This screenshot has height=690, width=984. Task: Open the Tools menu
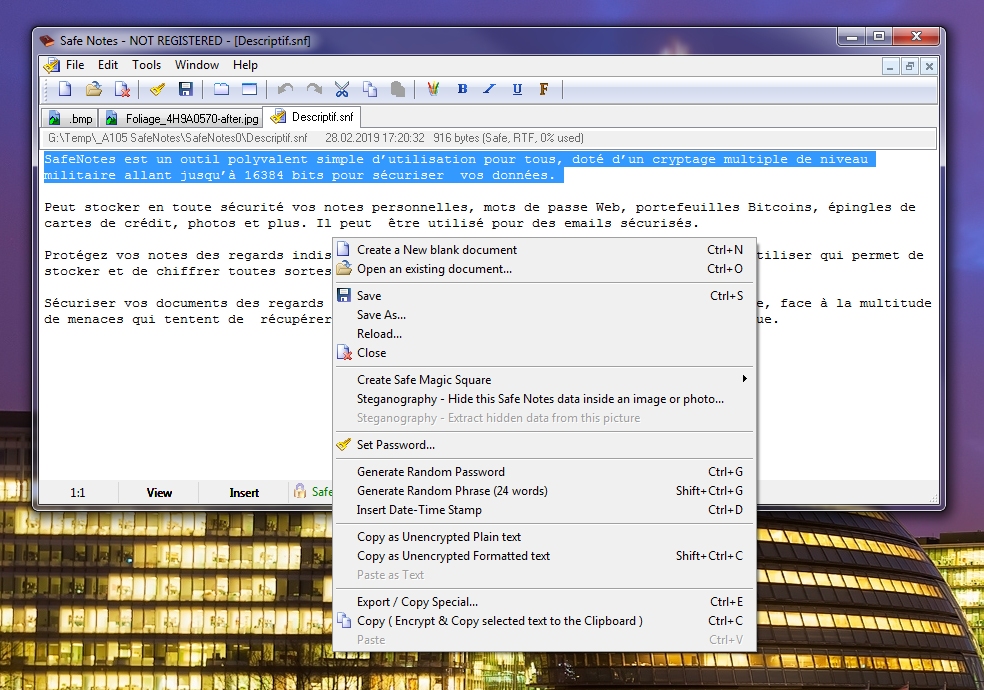tap(146, 65)
